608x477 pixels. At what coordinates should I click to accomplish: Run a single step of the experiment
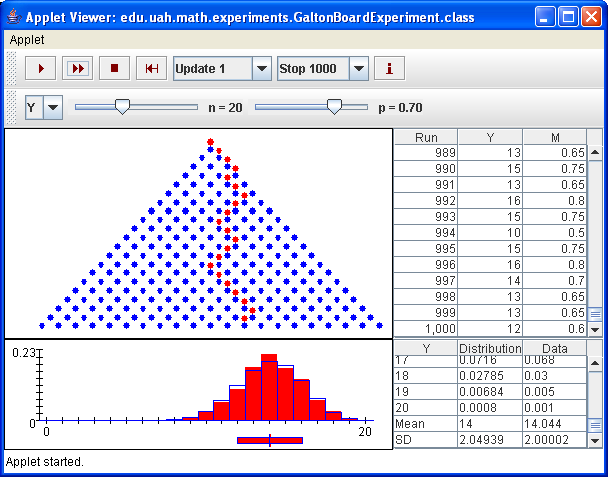click(40, 68)
